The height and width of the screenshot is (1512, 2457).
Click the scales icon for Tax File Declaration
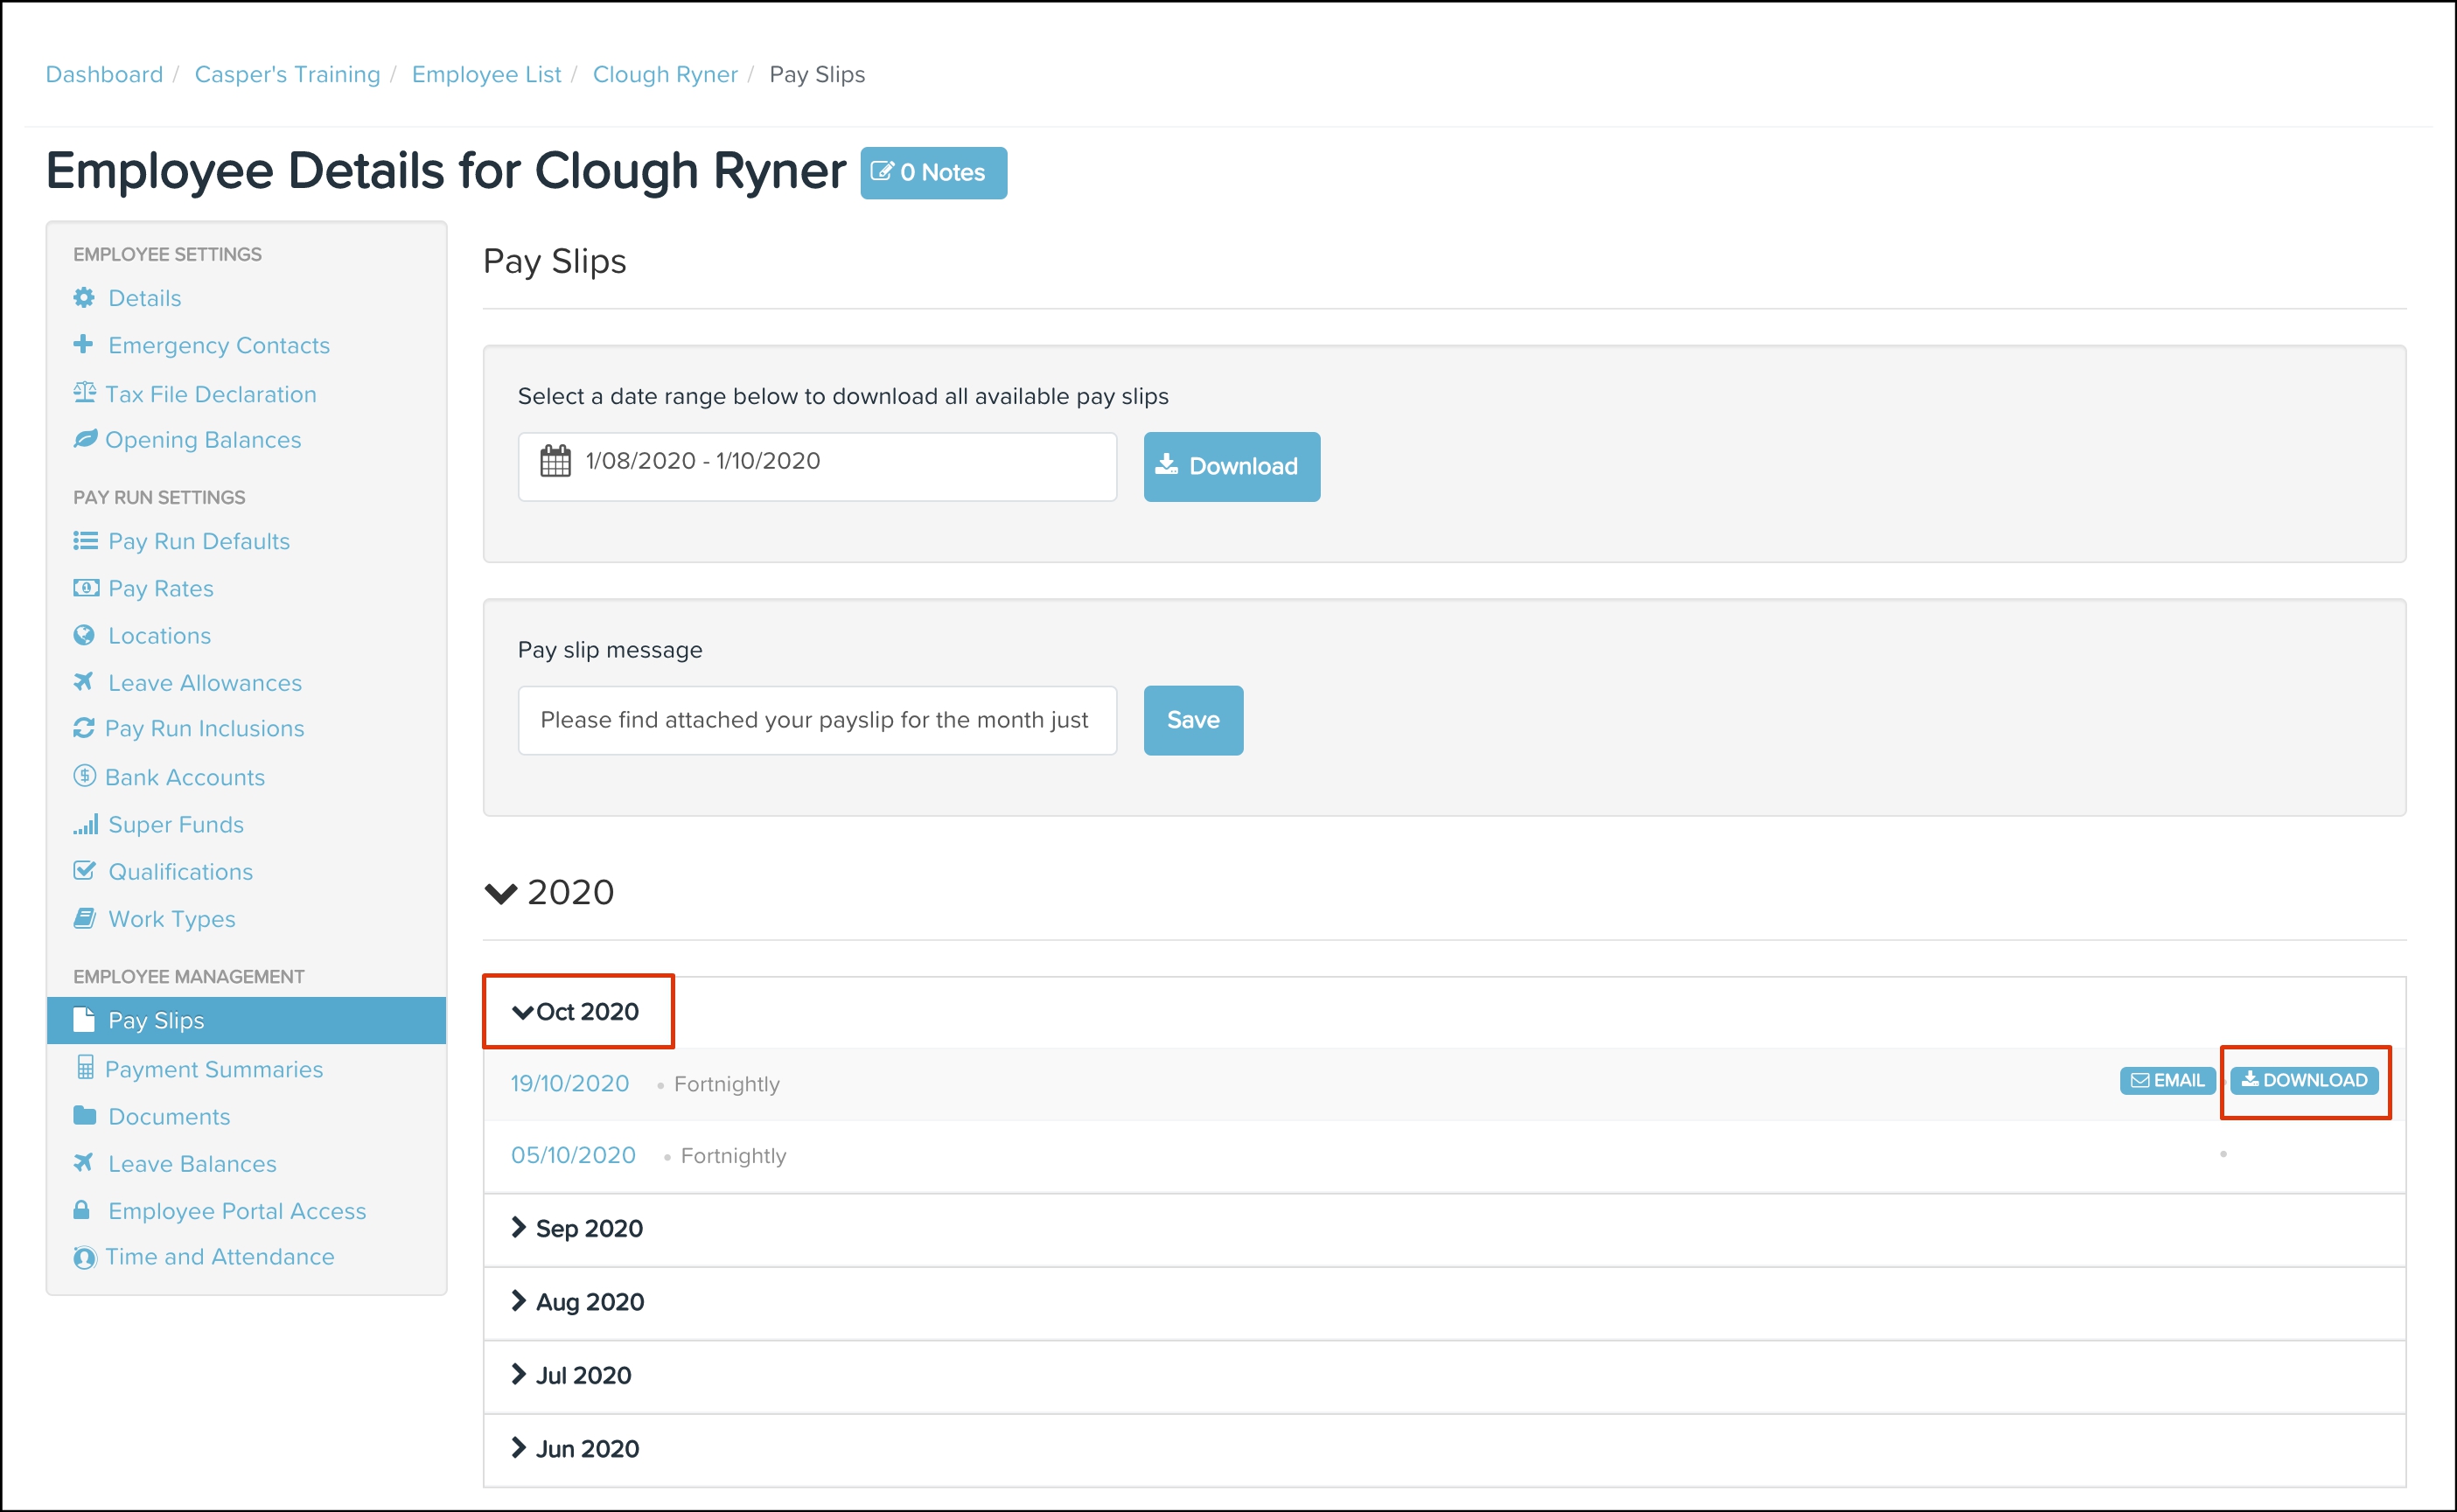84,393
